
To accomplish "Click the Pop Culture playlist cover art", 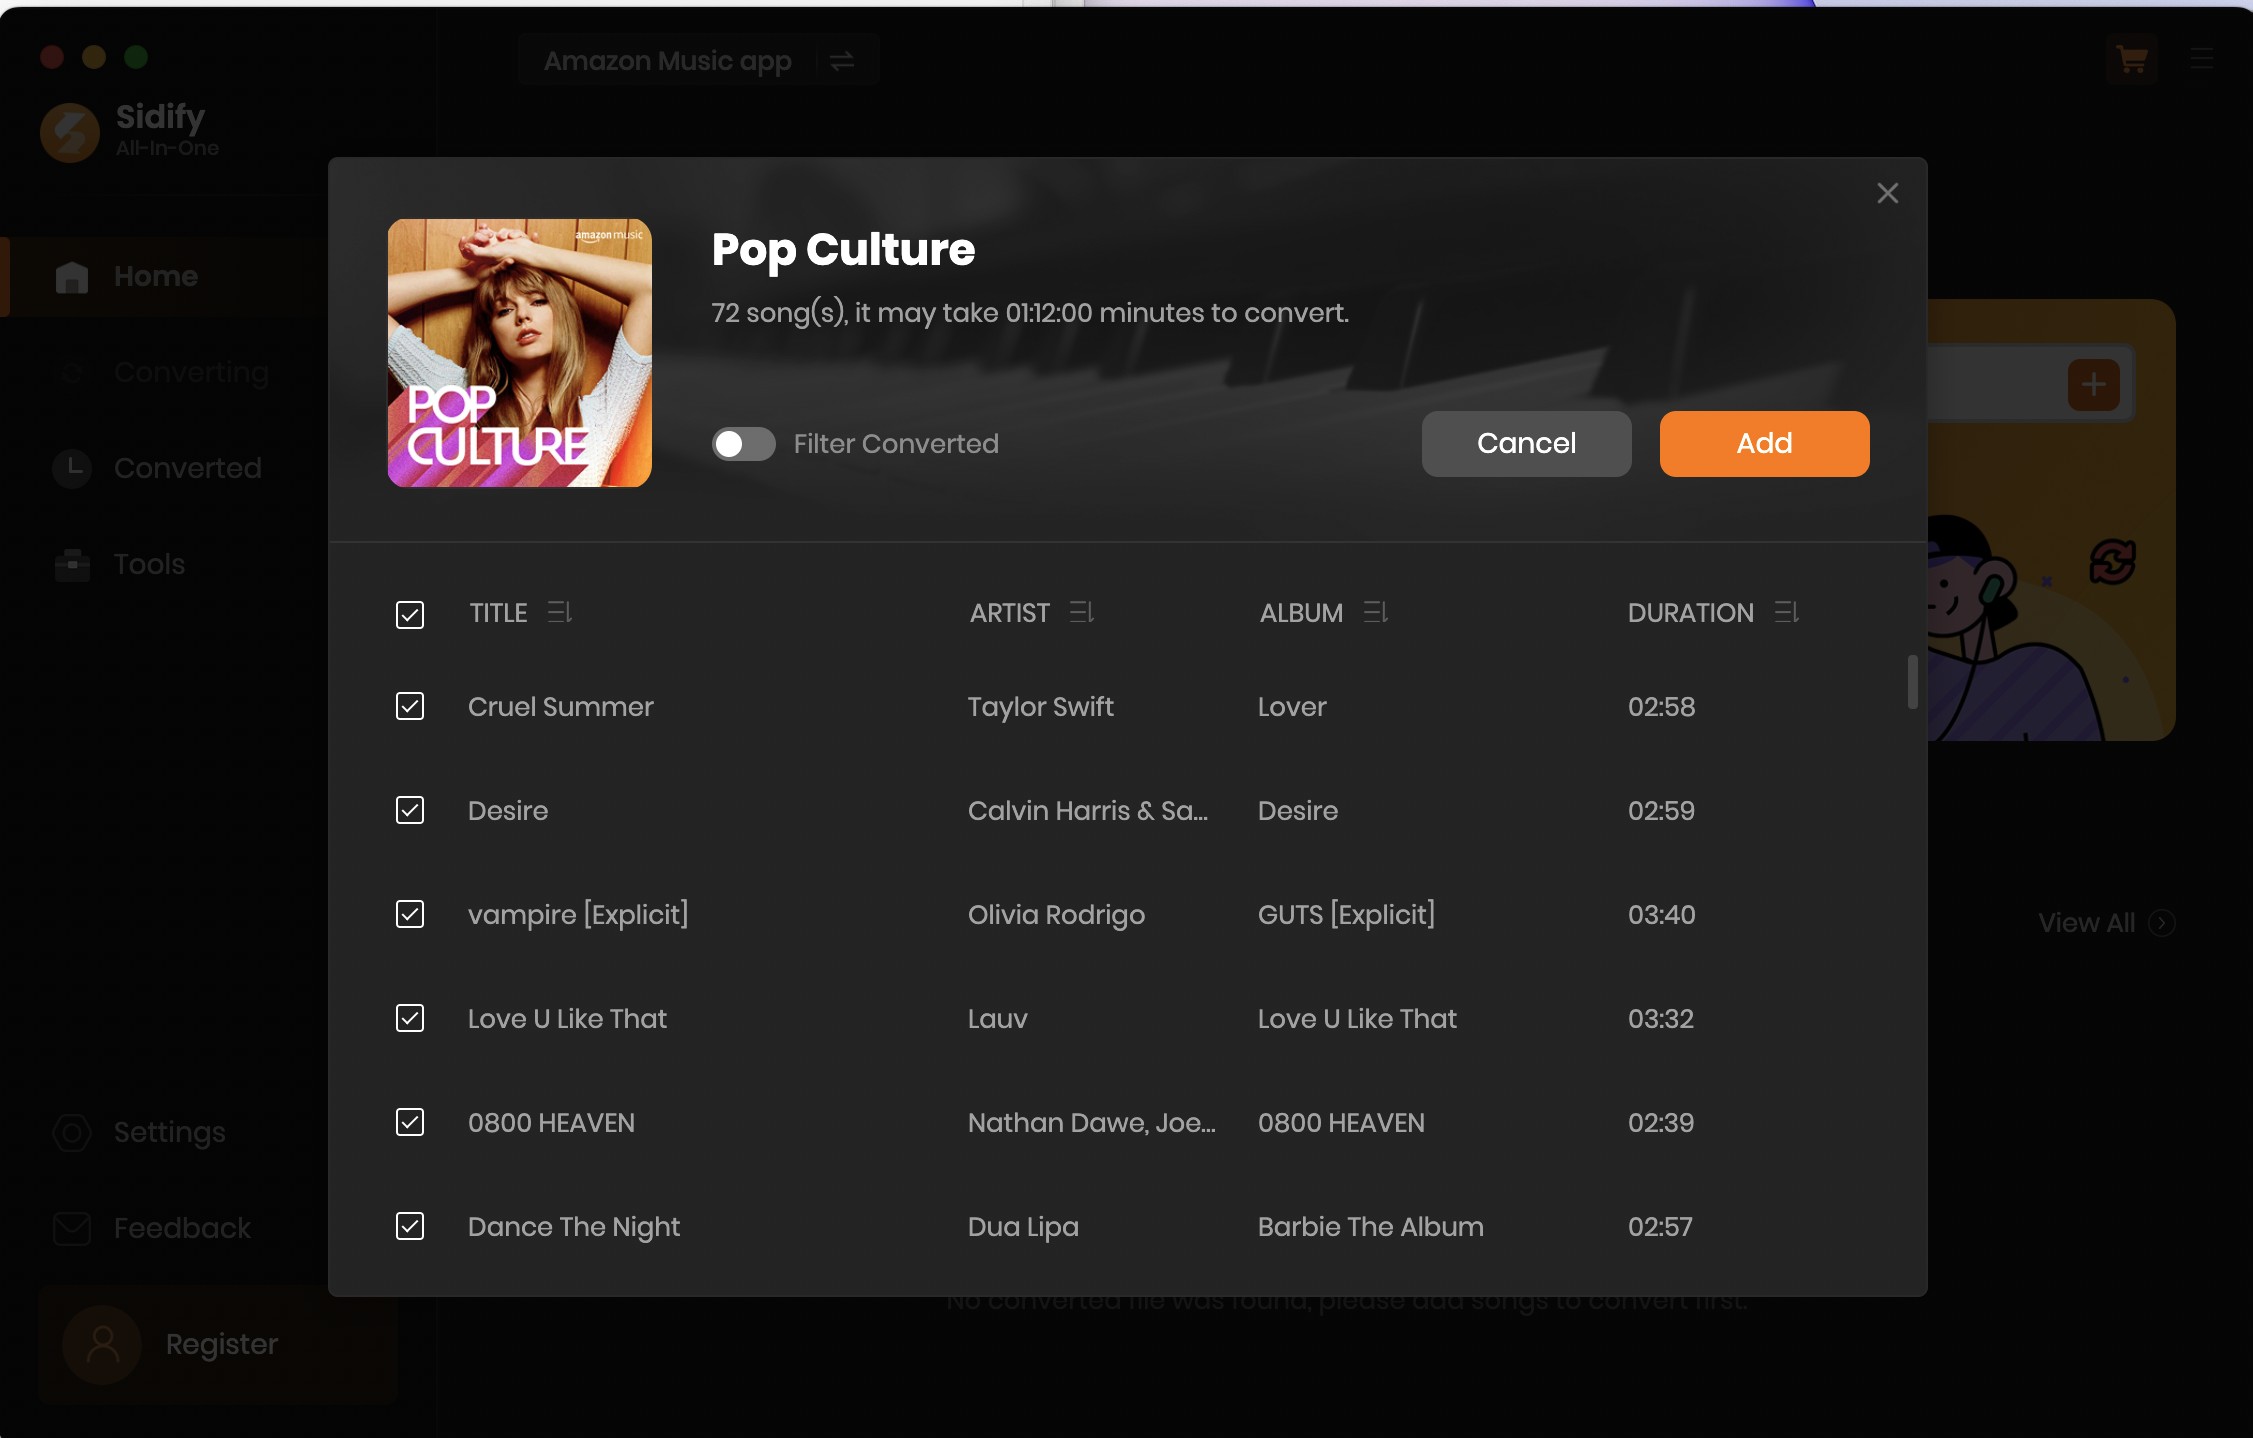I will pyautogui.click(x=520, y=353).
